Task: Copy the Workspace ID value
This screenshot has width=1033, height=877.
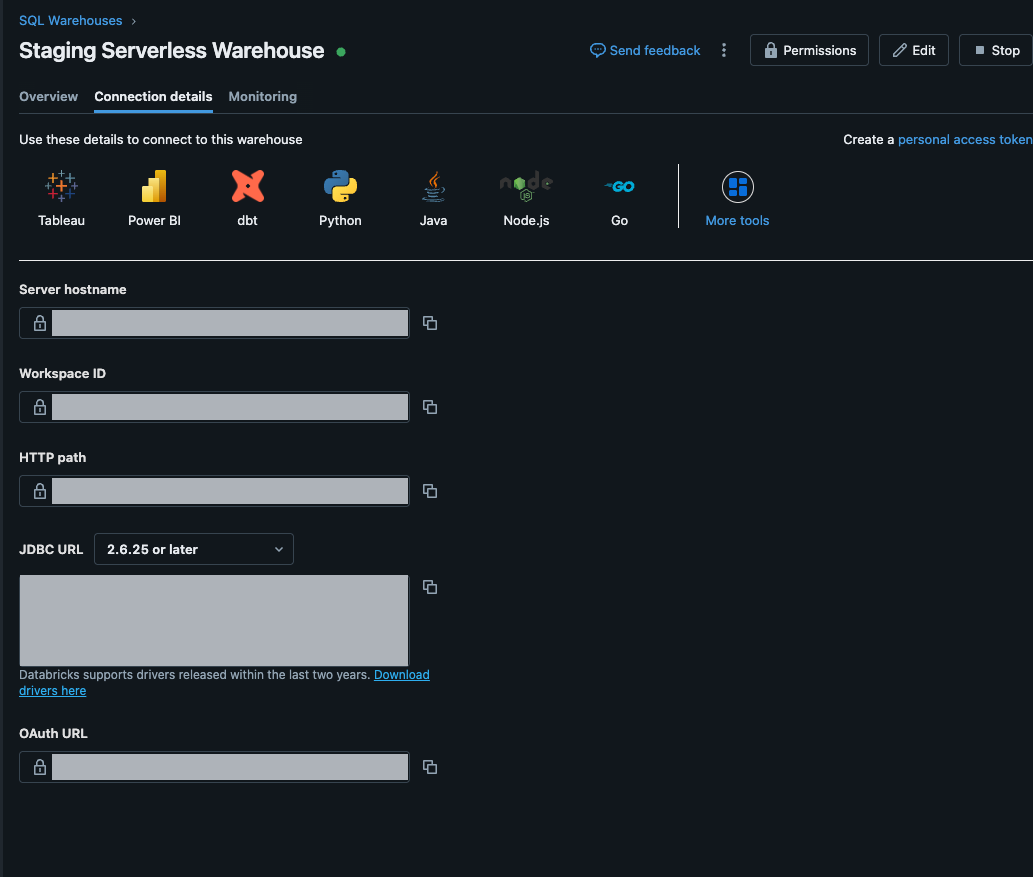Action: (430, 407)
